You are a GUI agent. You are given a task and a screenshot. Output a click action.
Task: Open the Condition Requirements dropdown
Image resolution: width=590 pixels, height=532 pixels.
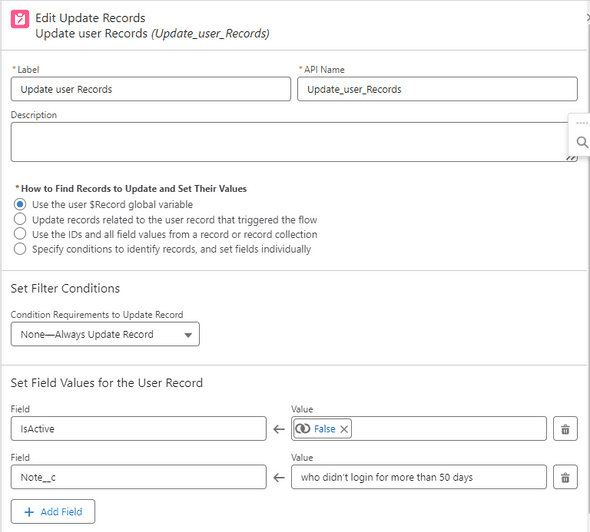(x=105, y=334)
